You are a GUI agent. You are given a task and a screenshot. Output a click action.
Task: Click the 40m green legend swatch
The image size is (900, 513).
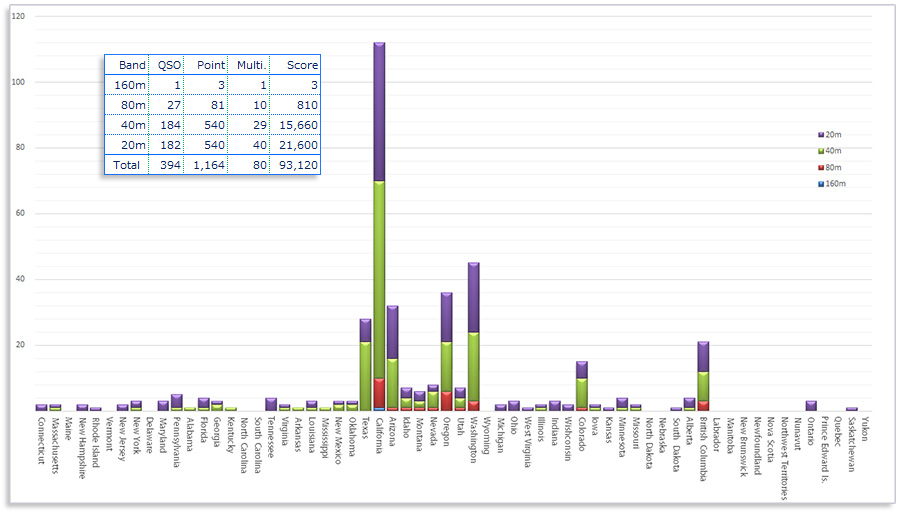click(x=821, y=151)
